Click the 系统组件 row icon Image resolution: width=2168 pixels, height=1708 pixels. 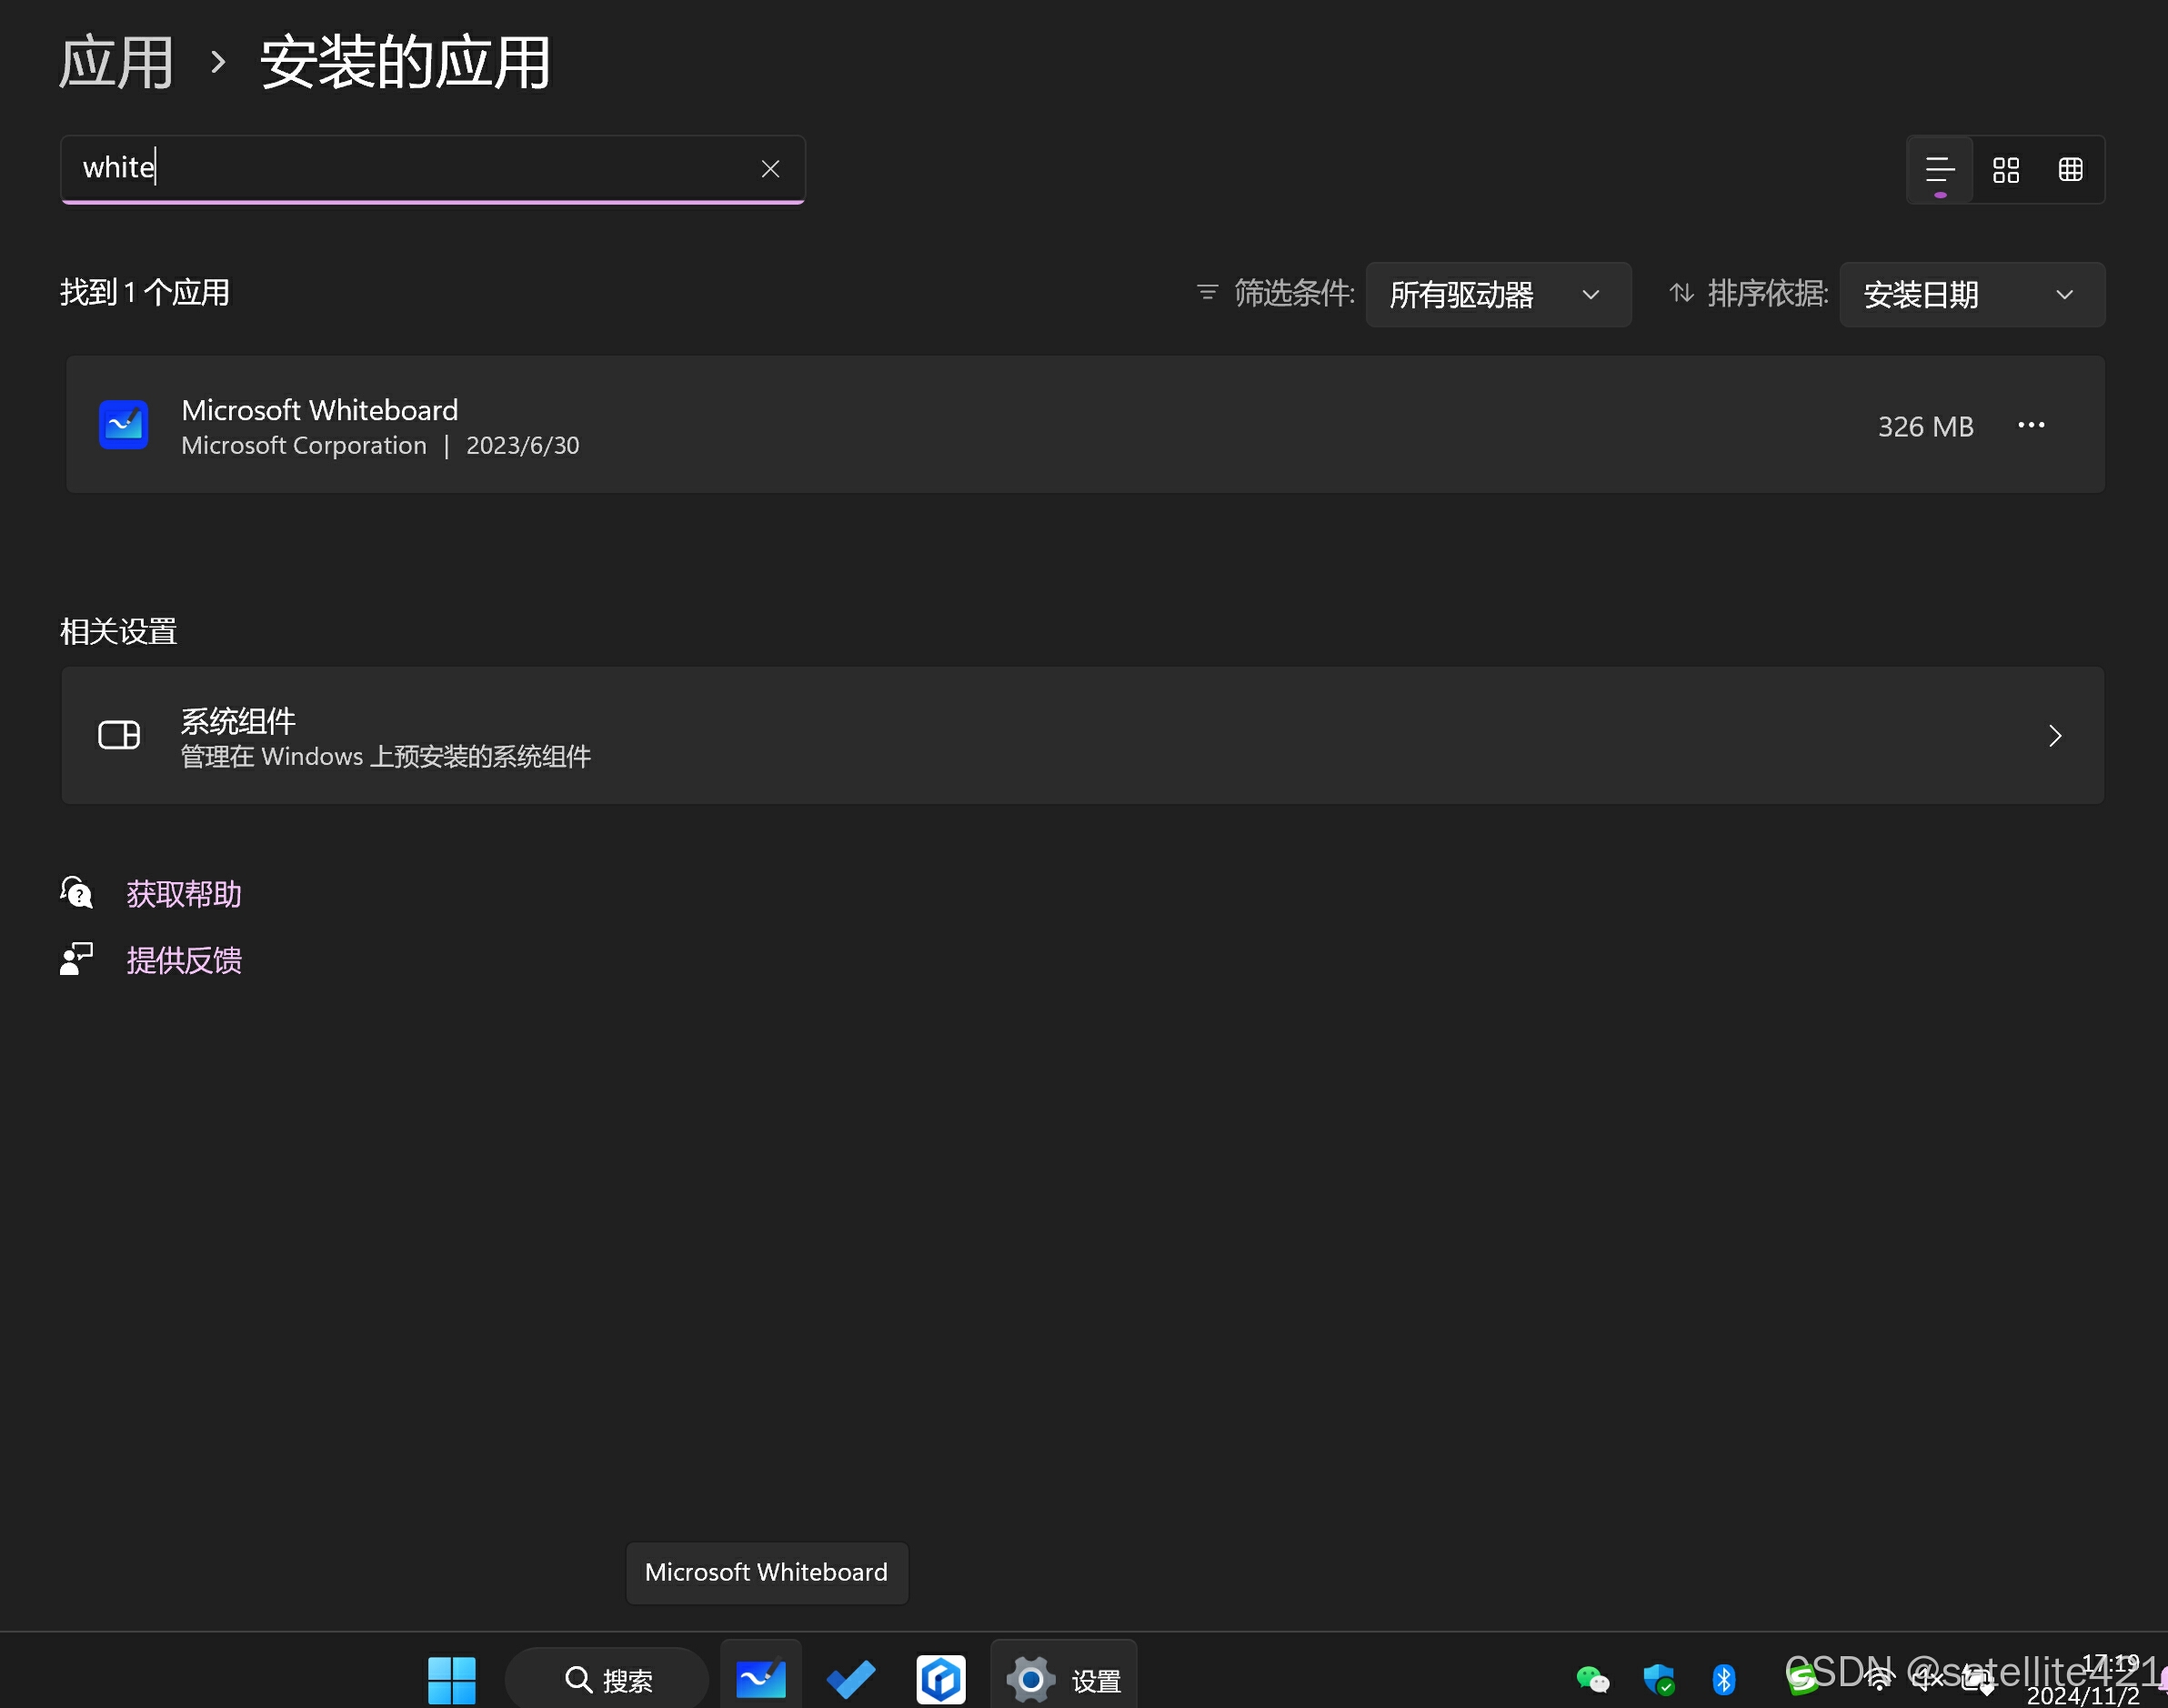tap(119, 735)
